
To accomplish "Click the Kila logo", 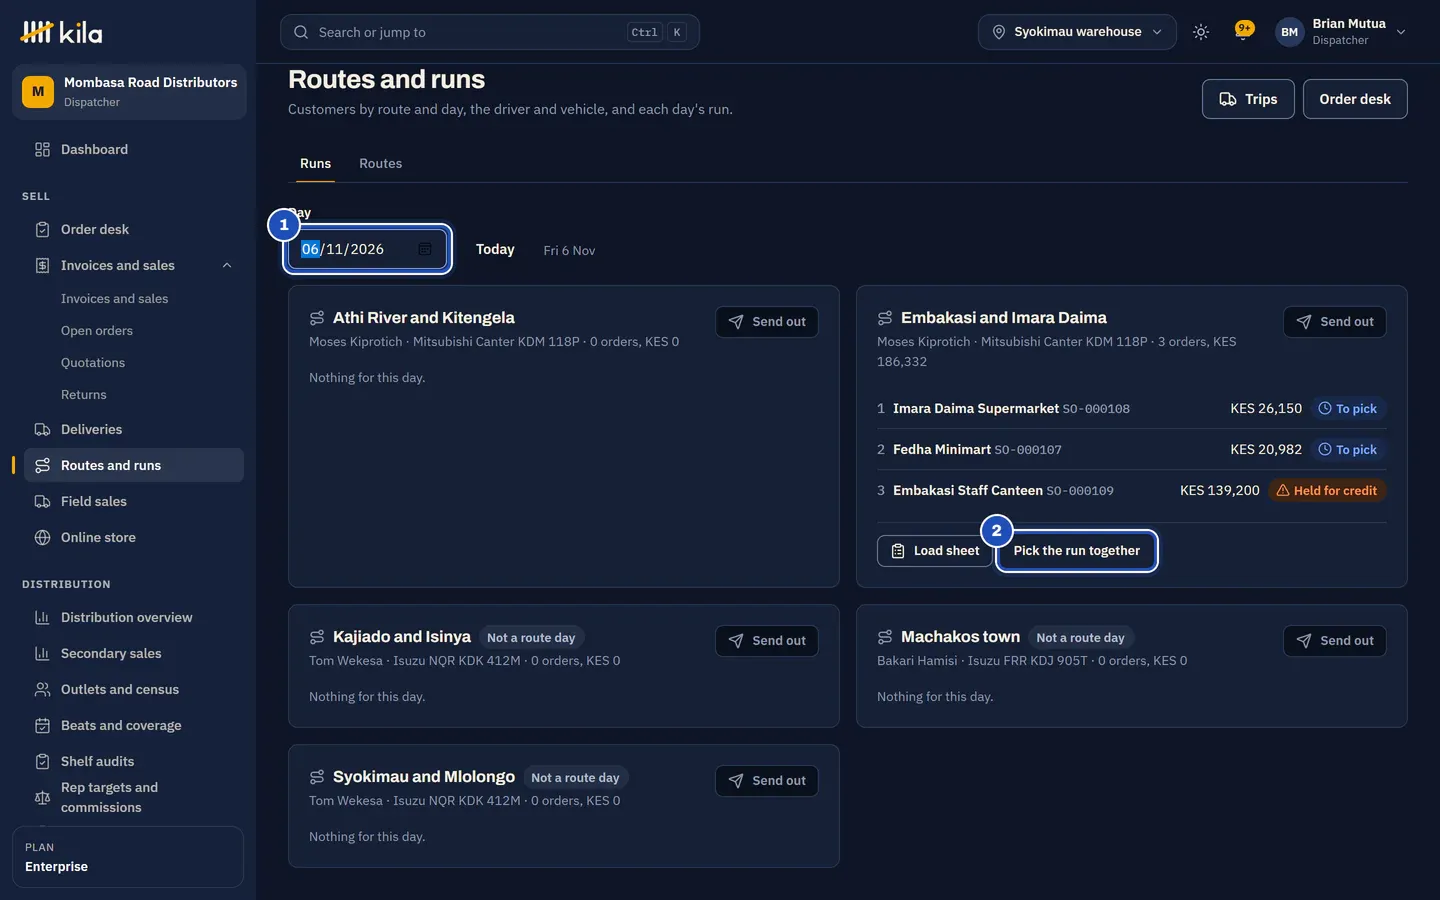I will coord(61,32).
